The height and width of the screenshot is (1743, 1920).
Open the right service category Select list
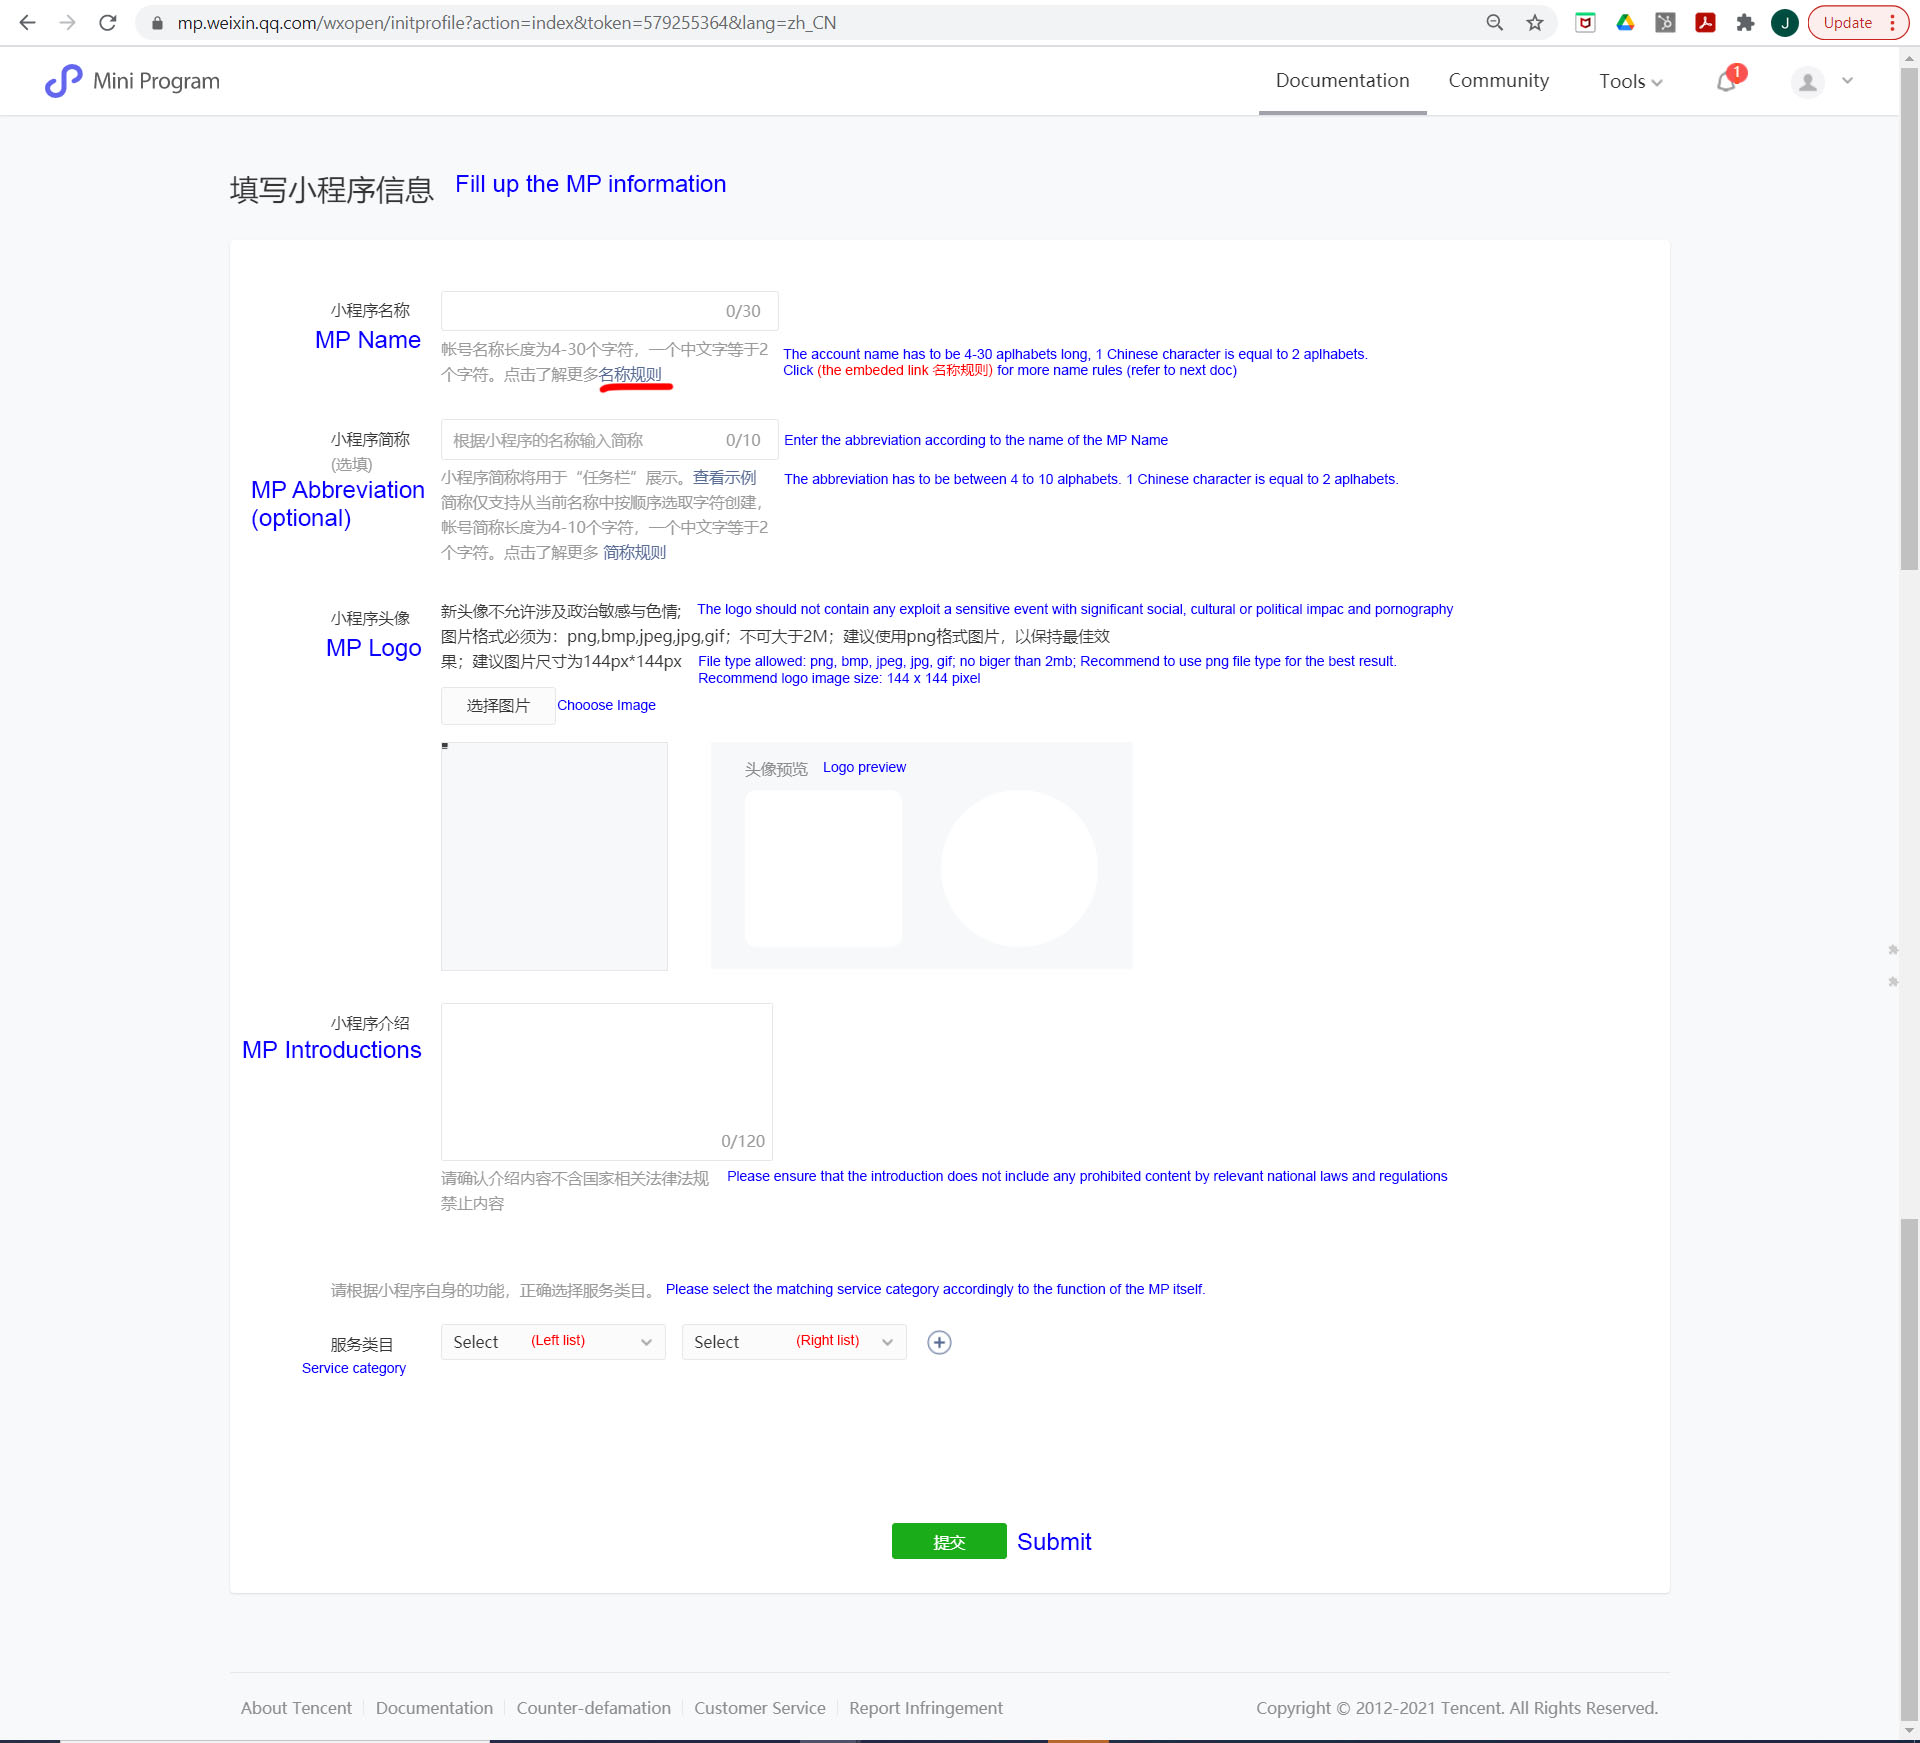[793, 1342]
